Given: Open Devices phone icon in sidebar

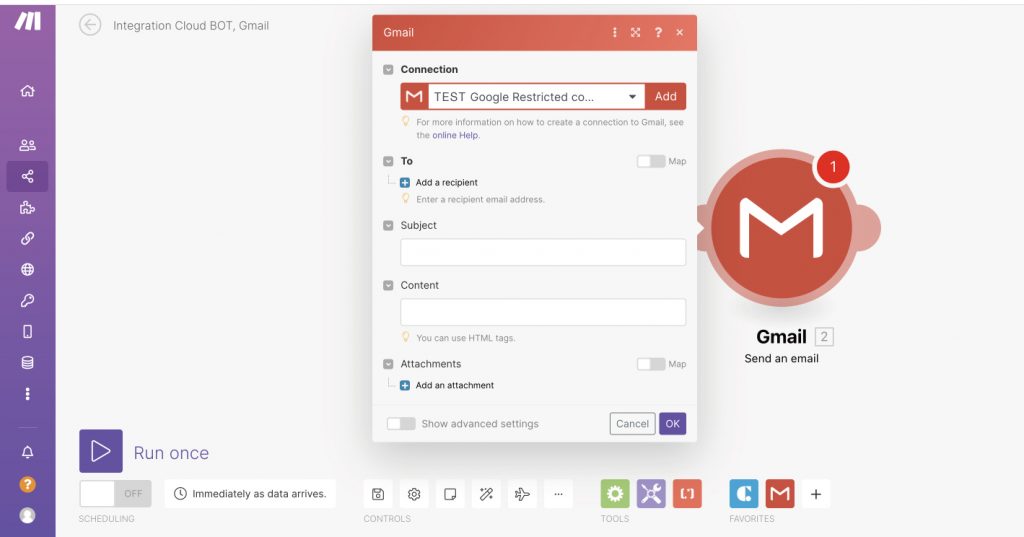Looking at the screenshot, I should (27, 332).
